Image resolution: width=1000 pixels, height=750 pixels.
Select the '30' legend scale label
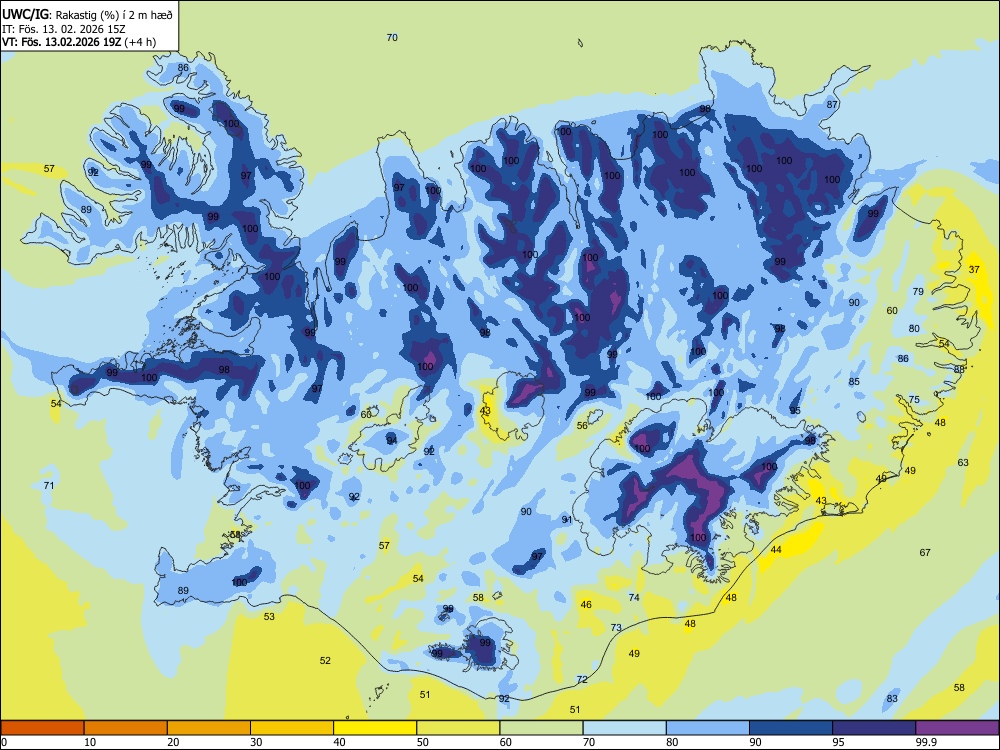coord(256,742)
